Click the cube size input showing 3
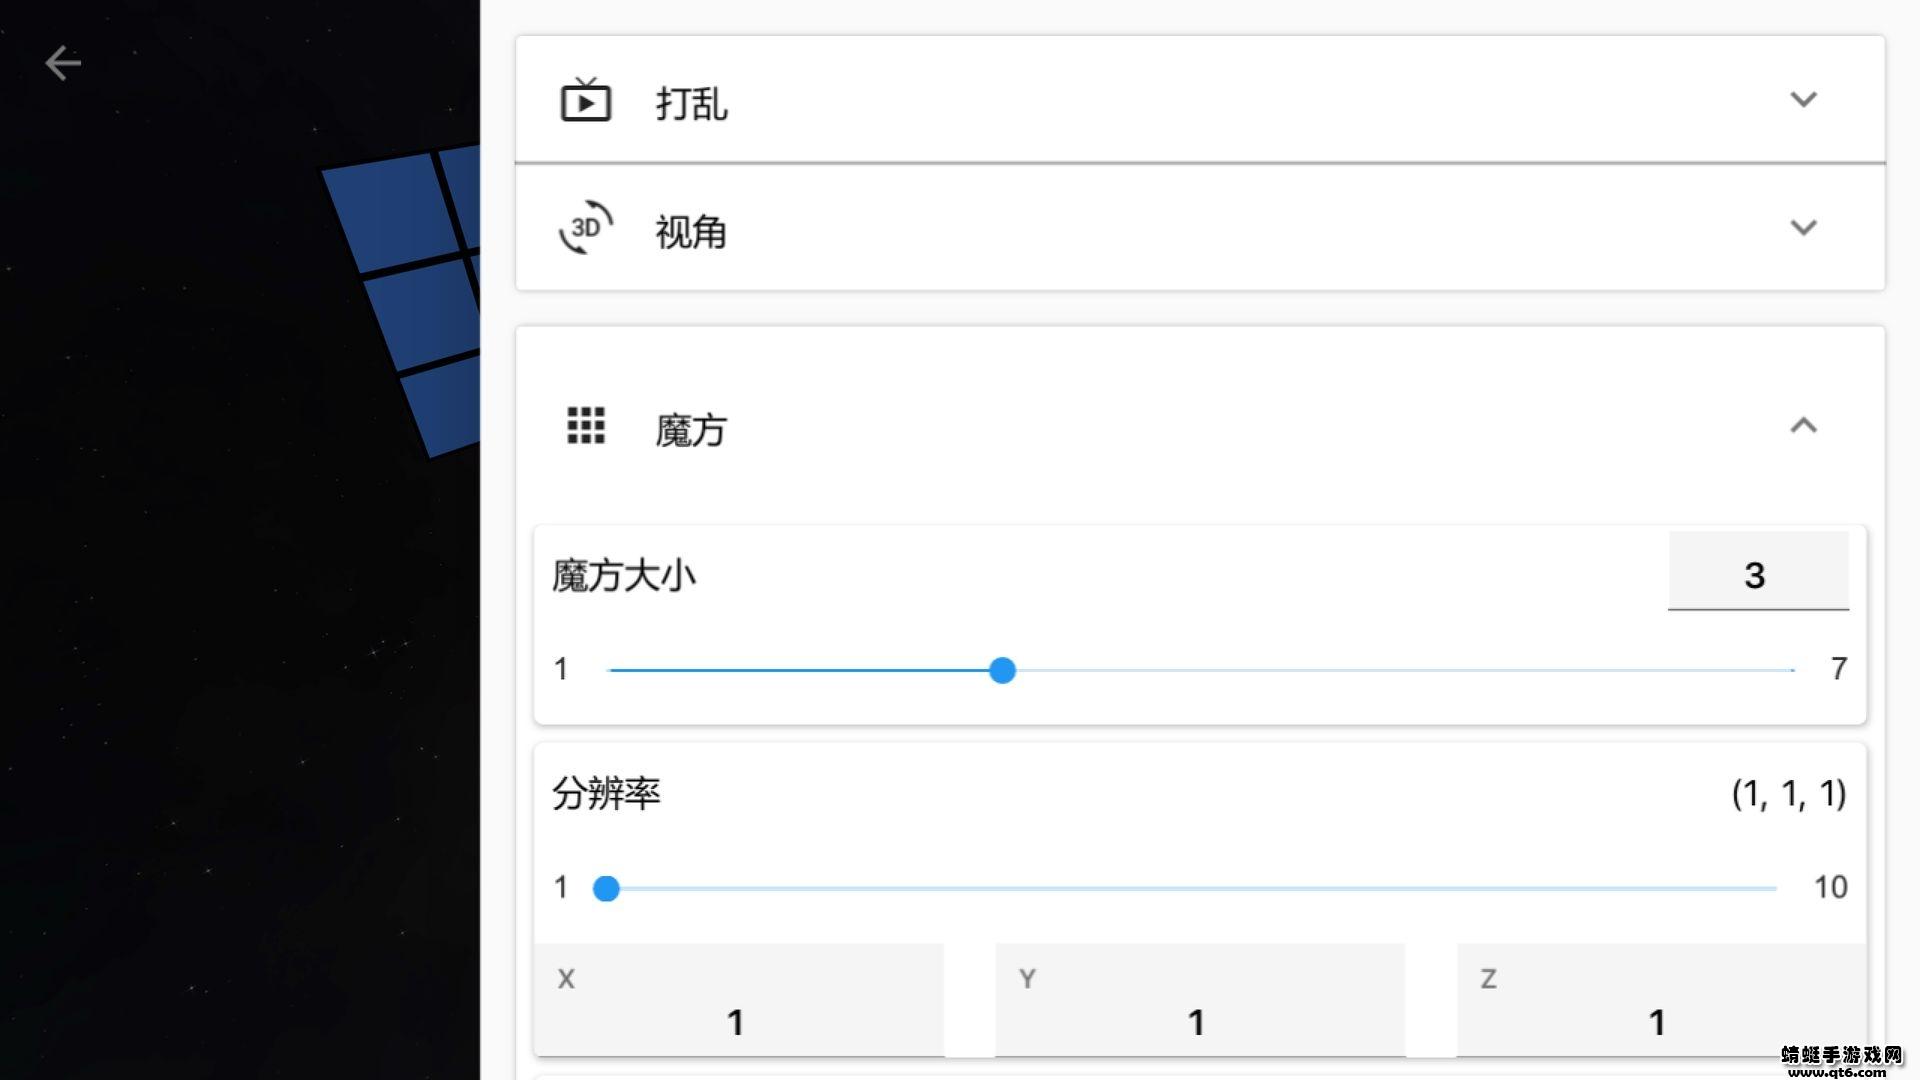The width and height of the screenshot is (1920, 1080). (1757, 575)
